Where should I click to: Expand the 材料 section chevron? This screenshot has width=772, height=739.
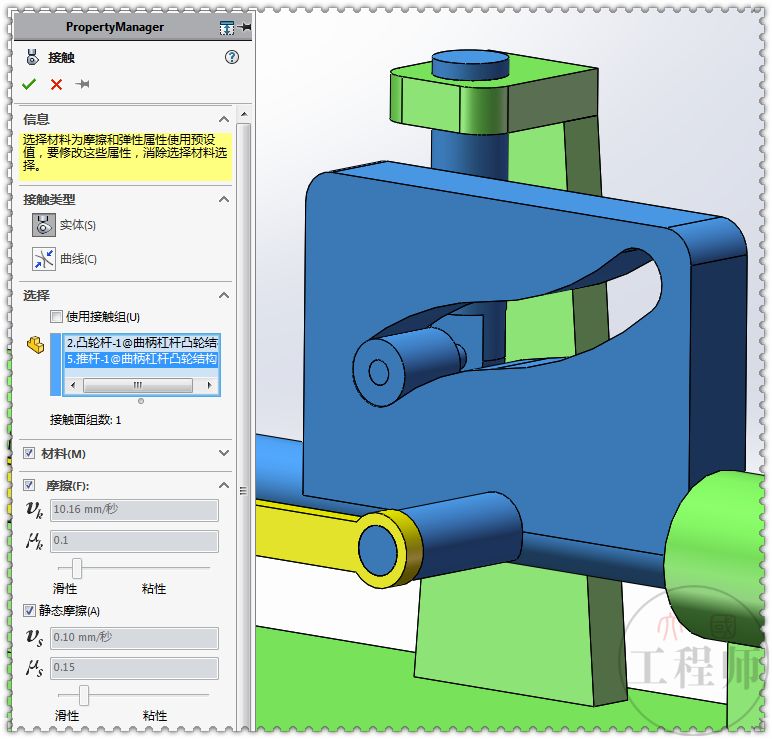click(224, 453)
